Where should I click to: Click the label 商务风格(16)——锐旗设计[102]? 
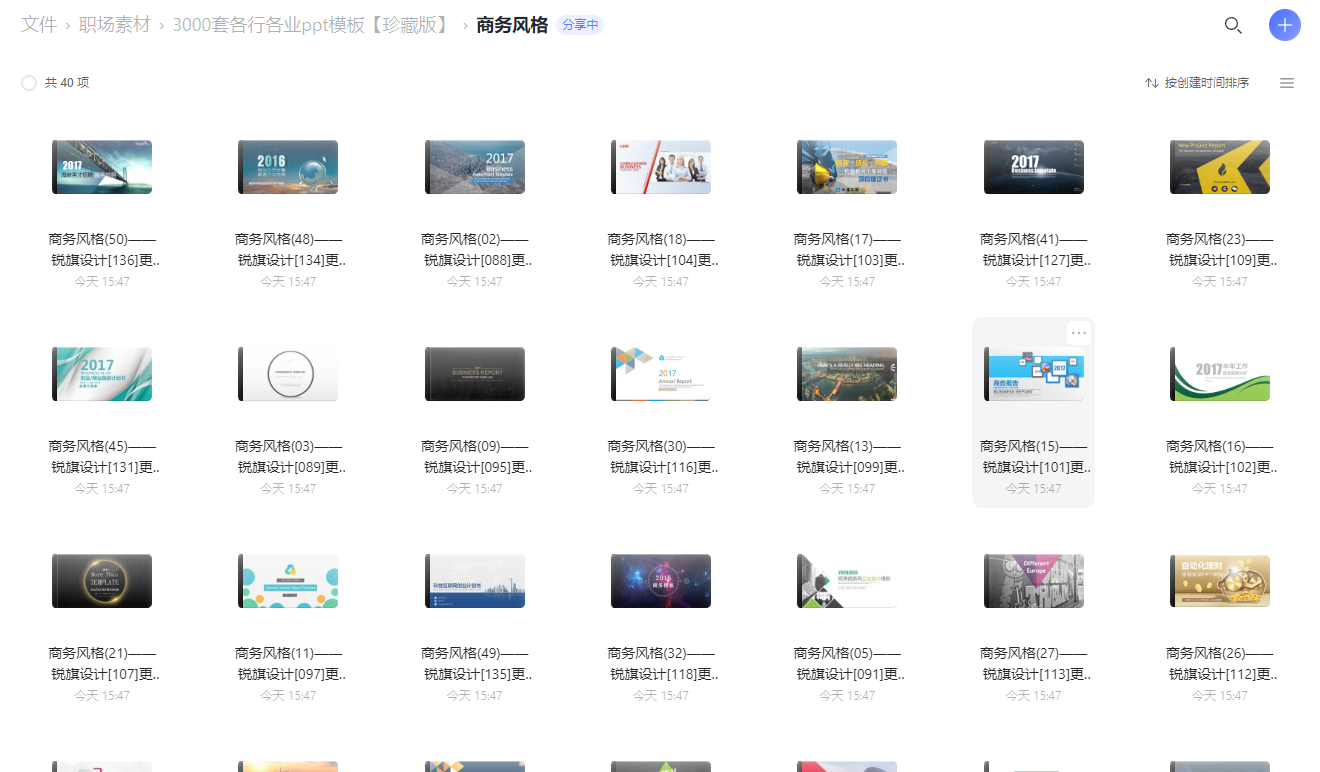point(1220,457)
